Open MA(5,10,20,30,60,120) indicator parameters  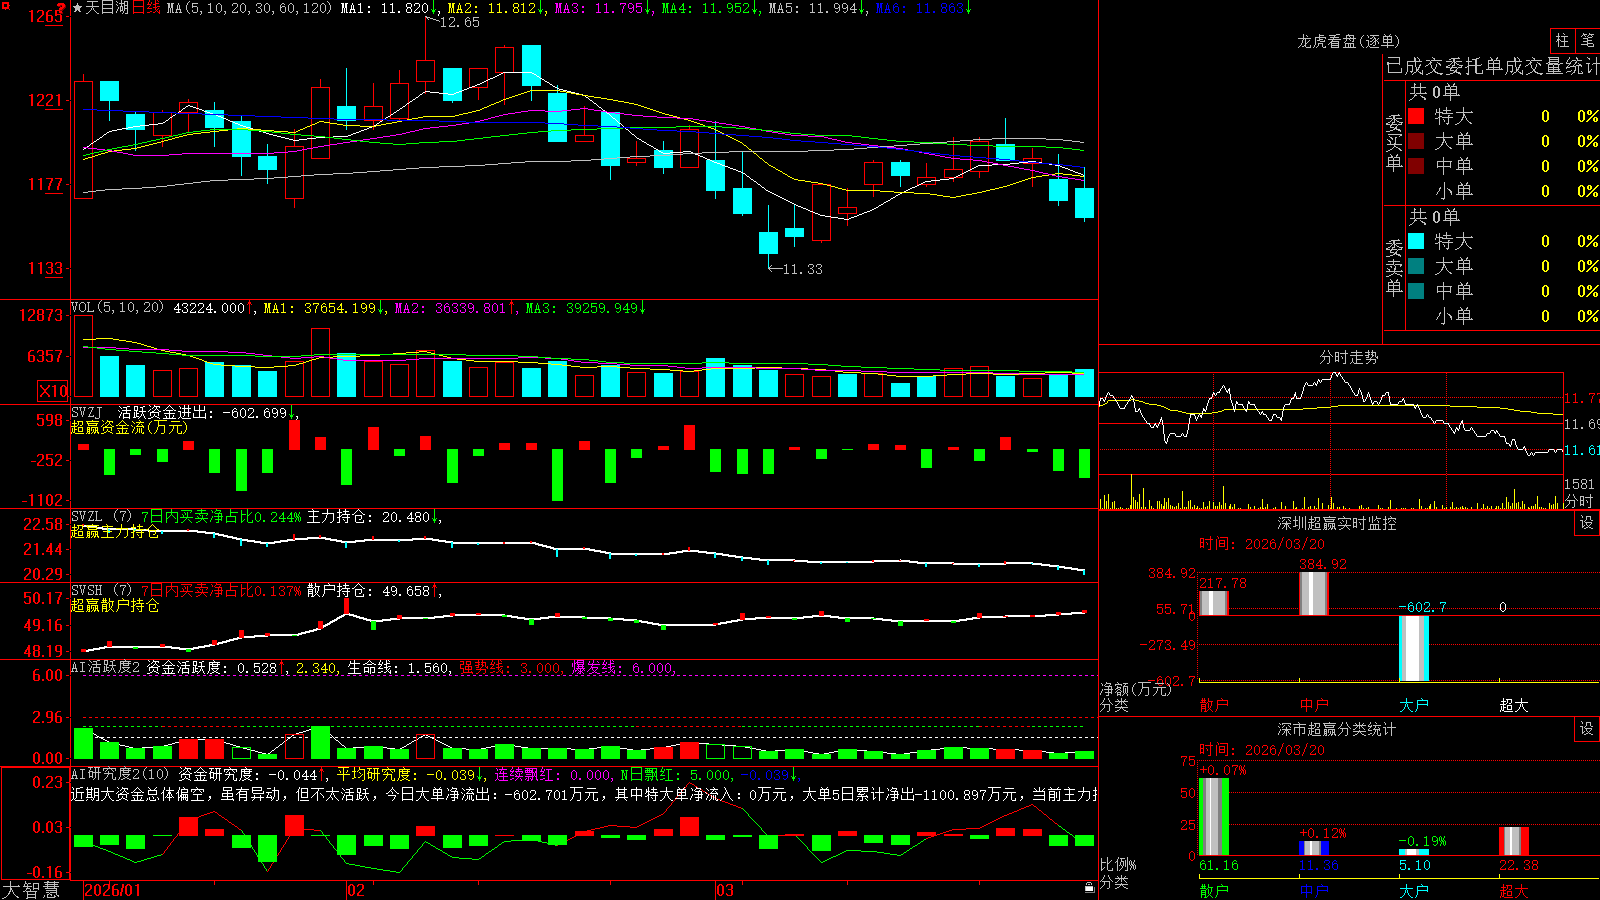coord(249,8)
